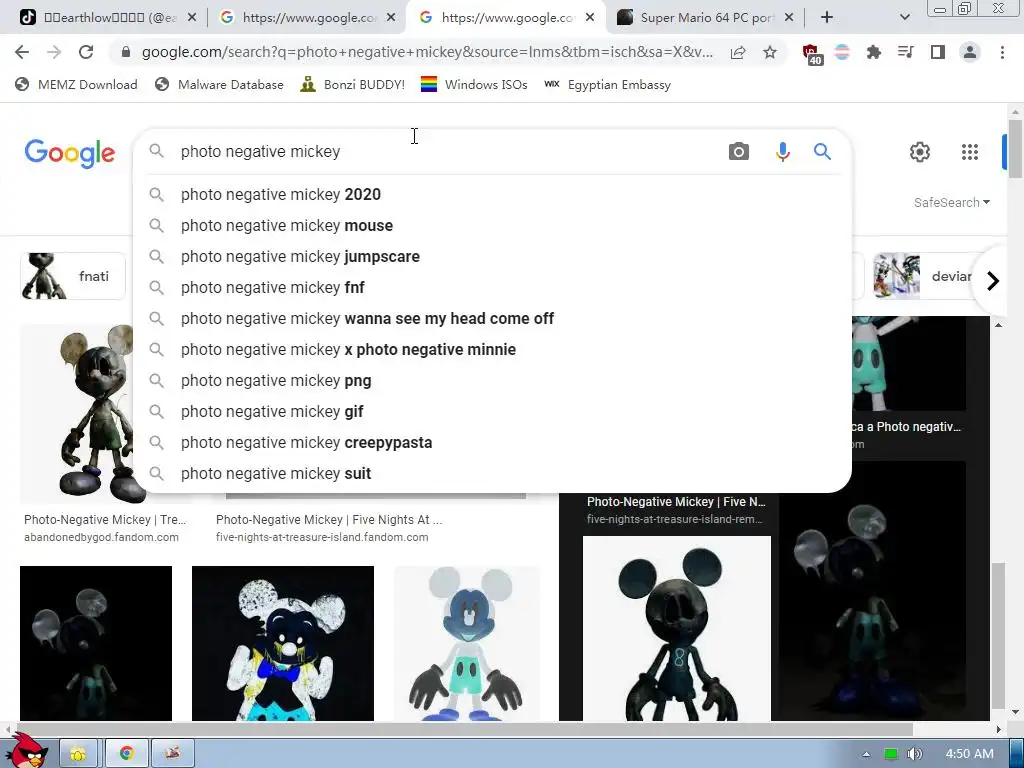Image resolution: width=1024 pixels, height=768 pixels.
Task: Open the Mickey with blue bow tie thumbnail
Action: point(283,643)
